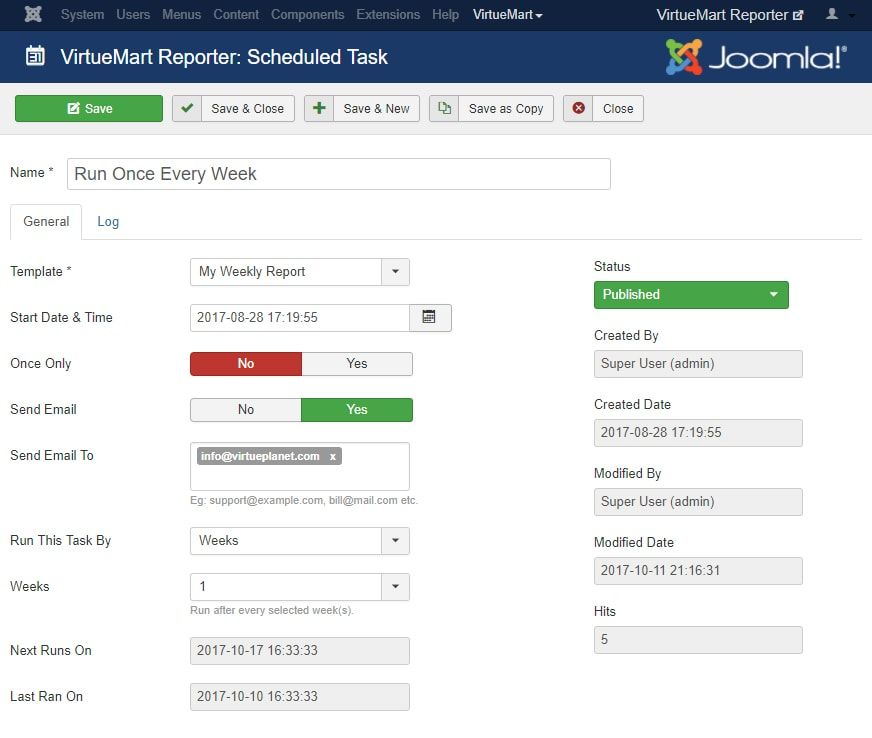Open the Menus menu
The image size is (872, 738).
click(x=181, y=14)
